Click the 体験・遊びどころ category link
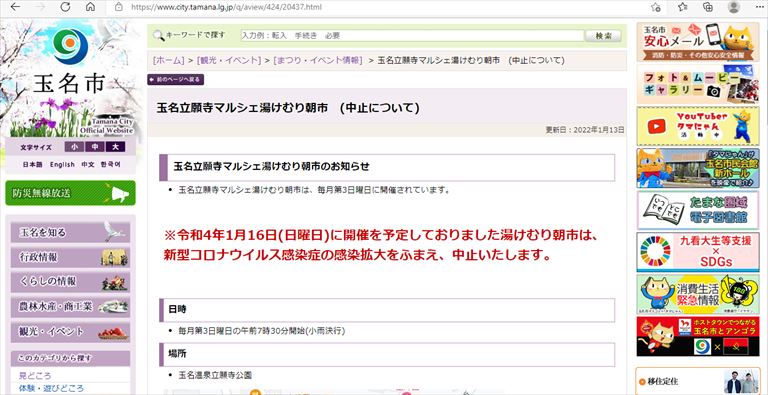 51,389
